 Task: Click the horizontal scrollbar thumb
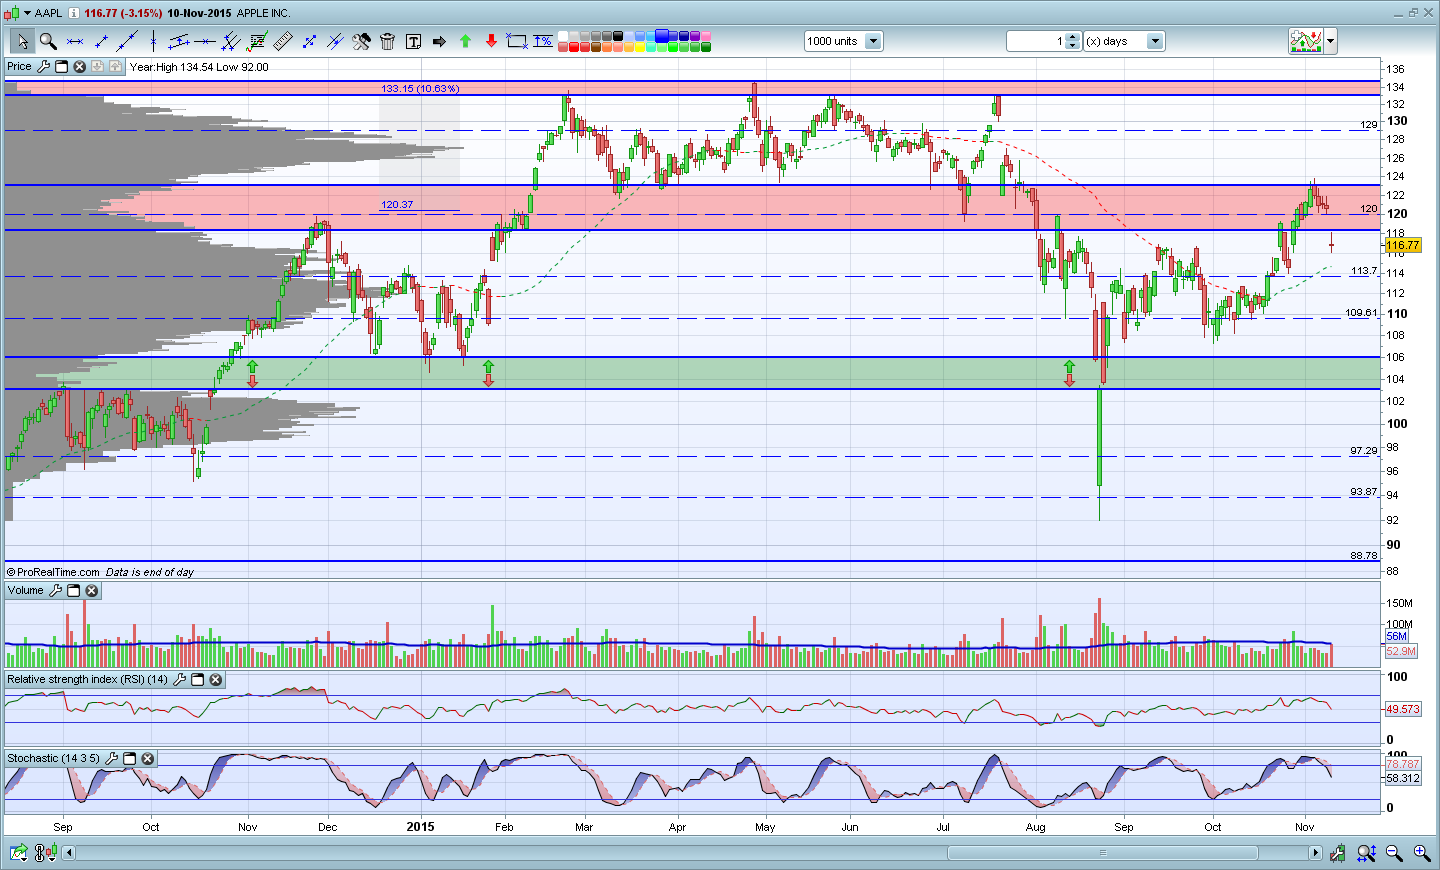point(1102,853)
